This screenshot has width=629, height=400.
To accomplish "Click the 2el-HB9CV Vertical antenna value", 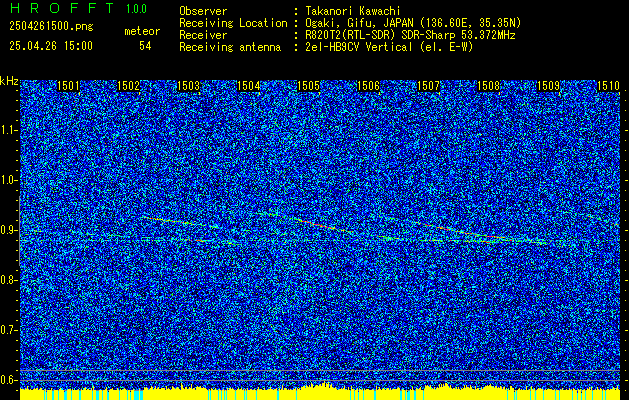I will click(389, 47).
